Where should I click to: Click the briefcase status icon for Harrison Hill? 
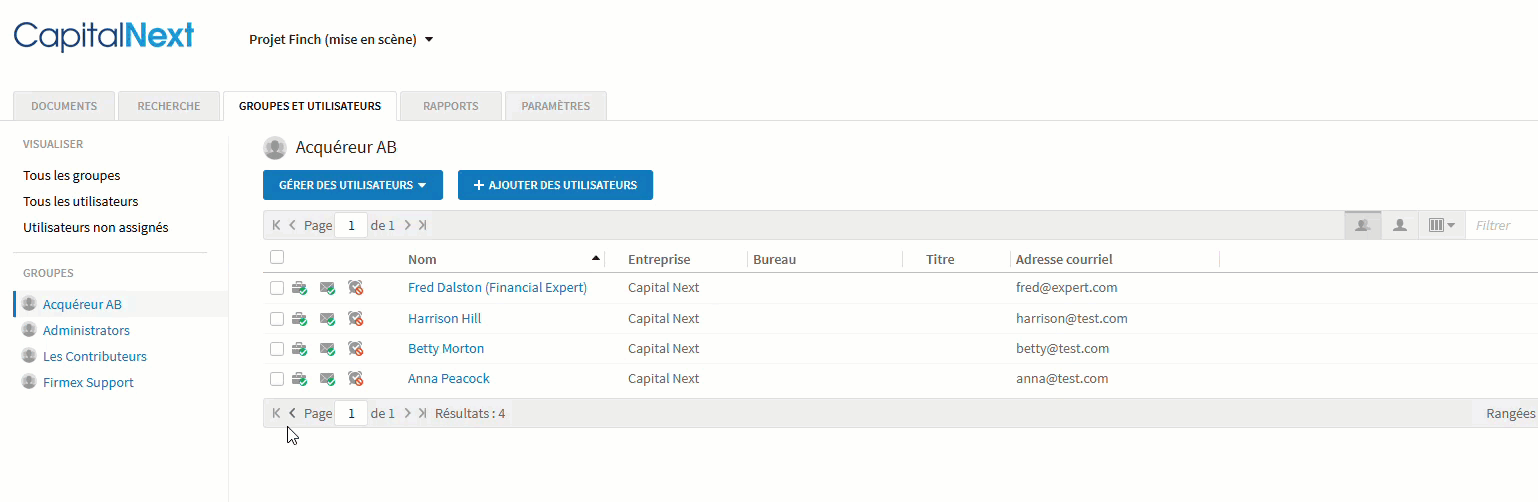[299, 319]
